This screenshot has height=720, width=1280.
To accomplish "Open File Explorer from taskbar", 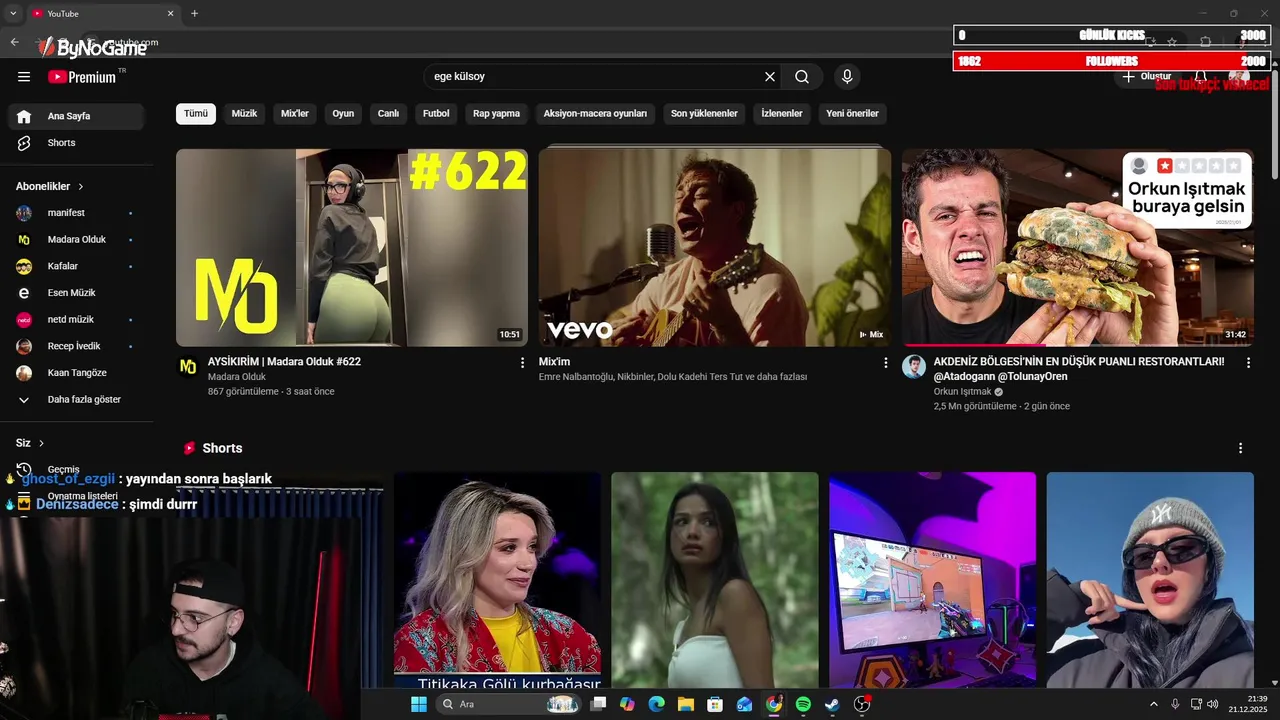I will click(685, 704).
